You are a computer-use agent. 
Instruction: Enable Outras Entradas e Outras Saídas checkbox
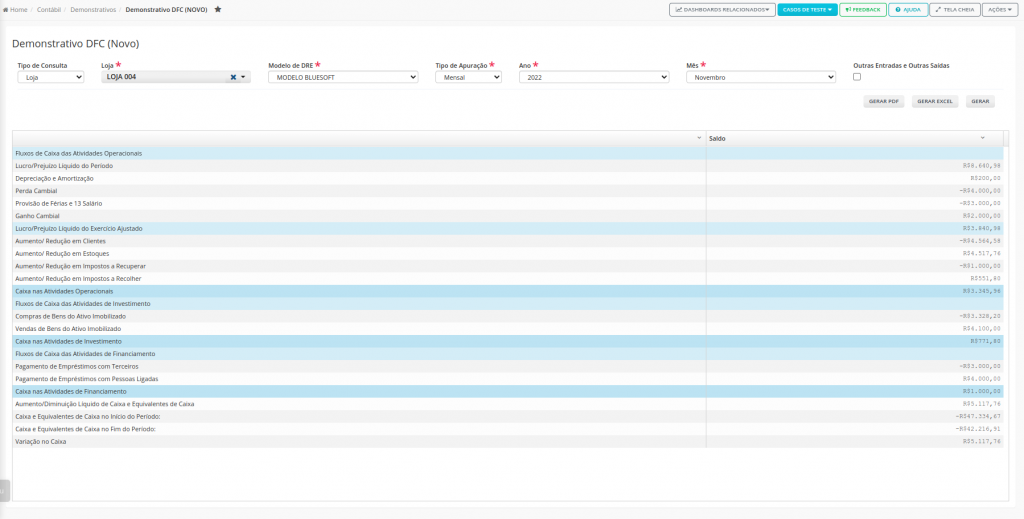click(x=857, y=77)
